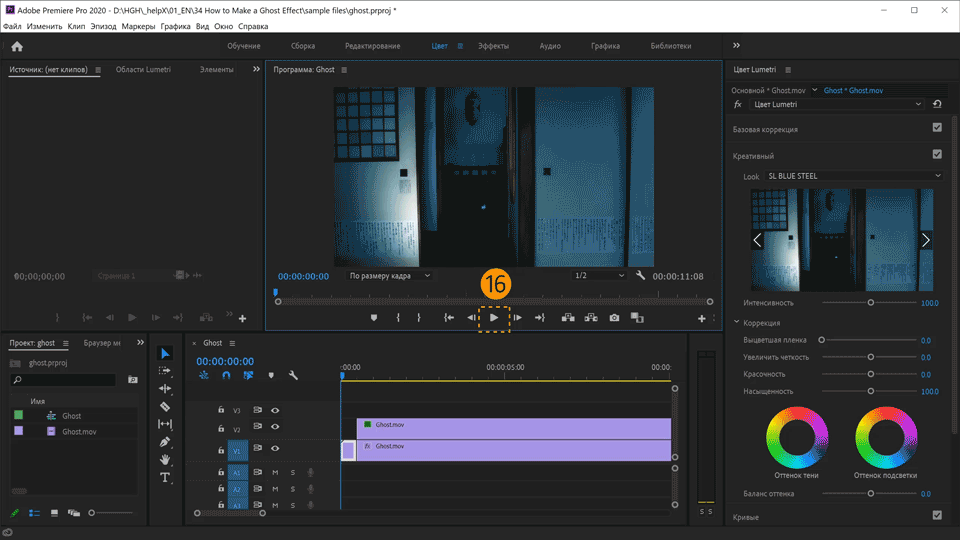The image size is (960, 540).
Task: Select the Hand tool
Action: 165,460
